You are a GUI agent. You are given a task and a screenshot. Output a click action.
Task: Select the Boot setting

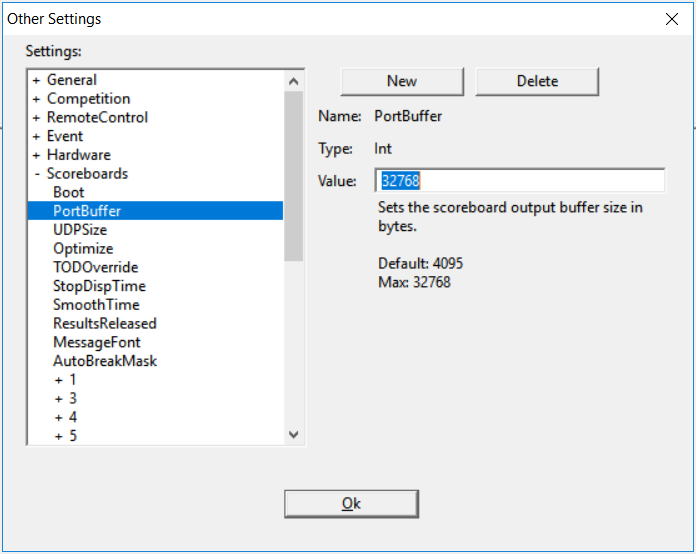pos(68,192)
